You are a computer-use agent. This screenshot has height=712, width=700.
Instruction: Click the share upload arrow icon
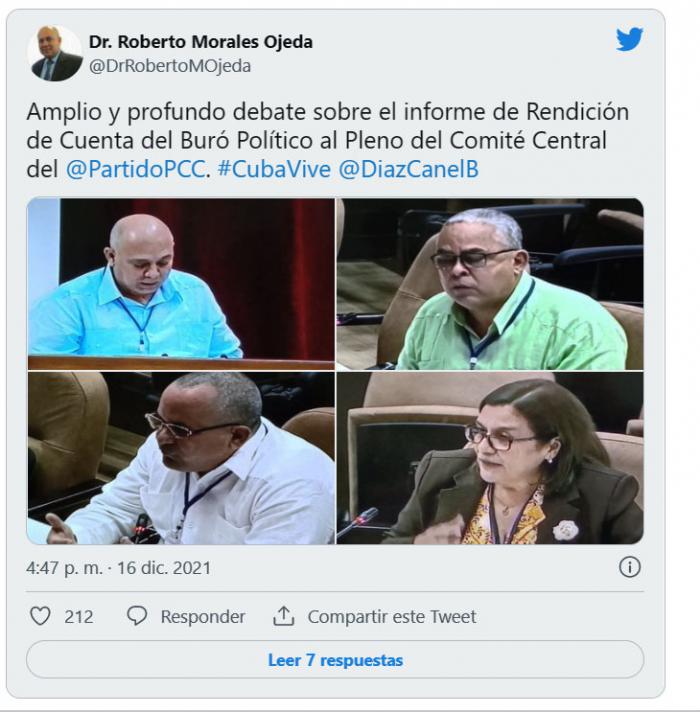283,616
